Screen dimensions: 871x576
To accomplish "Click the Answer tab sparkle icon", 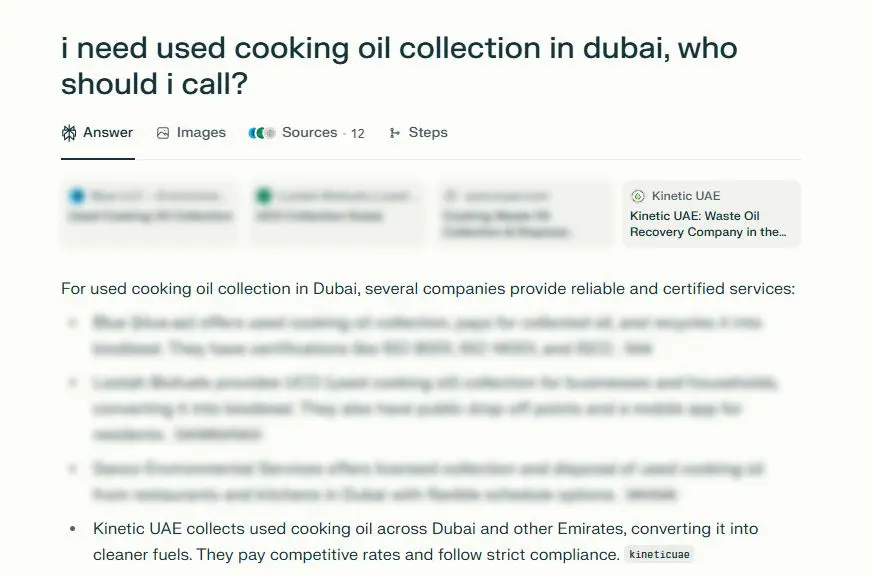I will pyautogui.click(x=69, y=131).
